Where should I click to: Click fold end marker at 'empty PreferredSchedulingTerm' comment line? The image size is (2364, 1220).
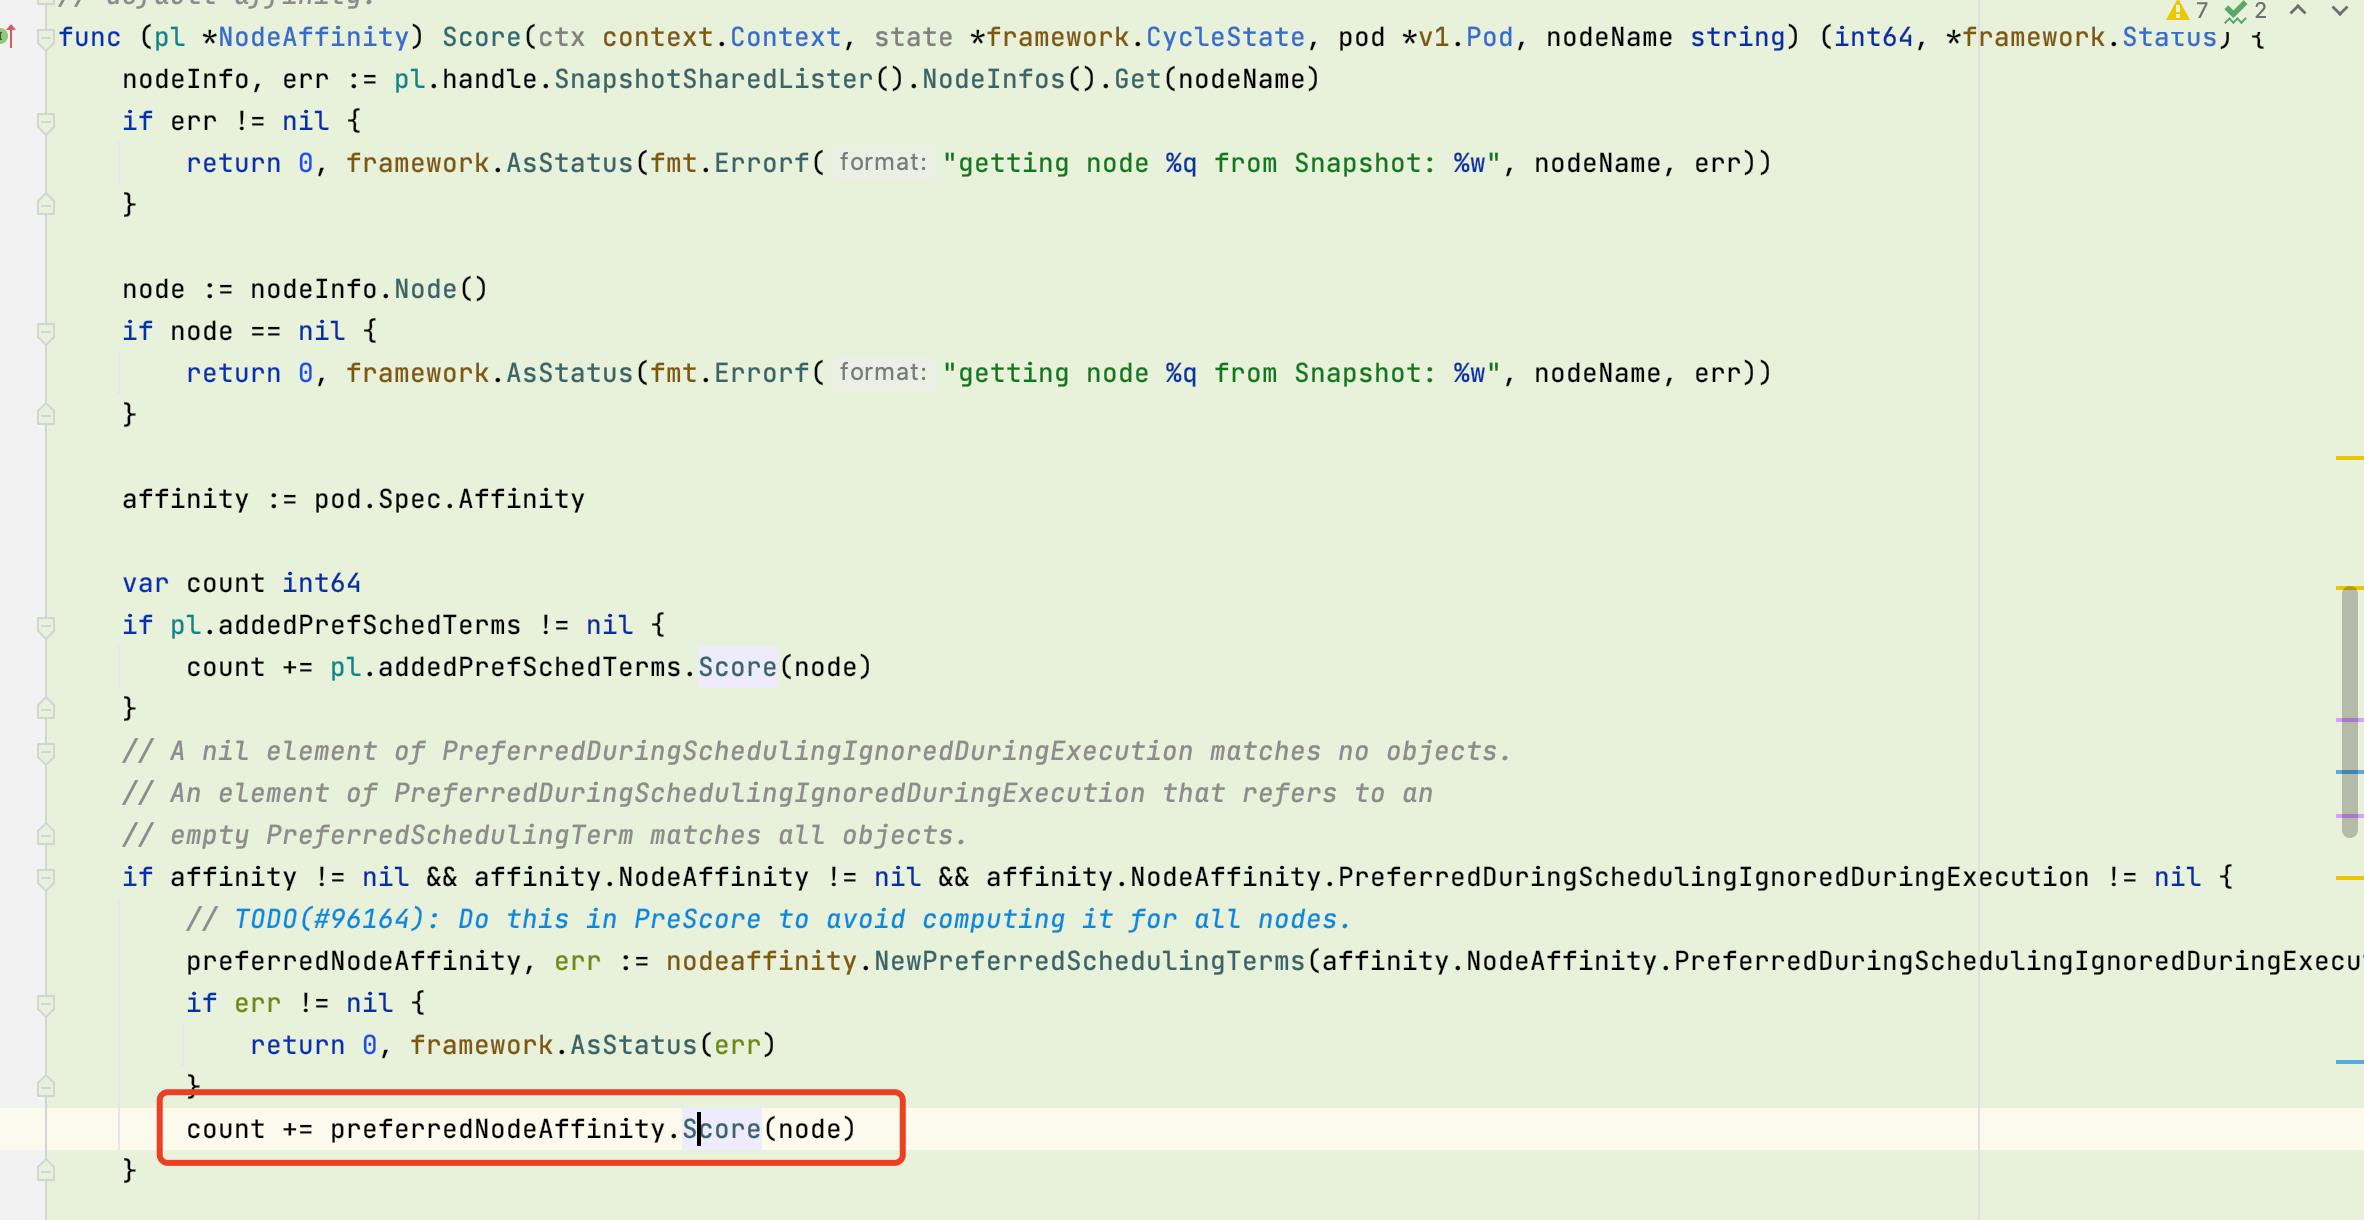(45, 836)
